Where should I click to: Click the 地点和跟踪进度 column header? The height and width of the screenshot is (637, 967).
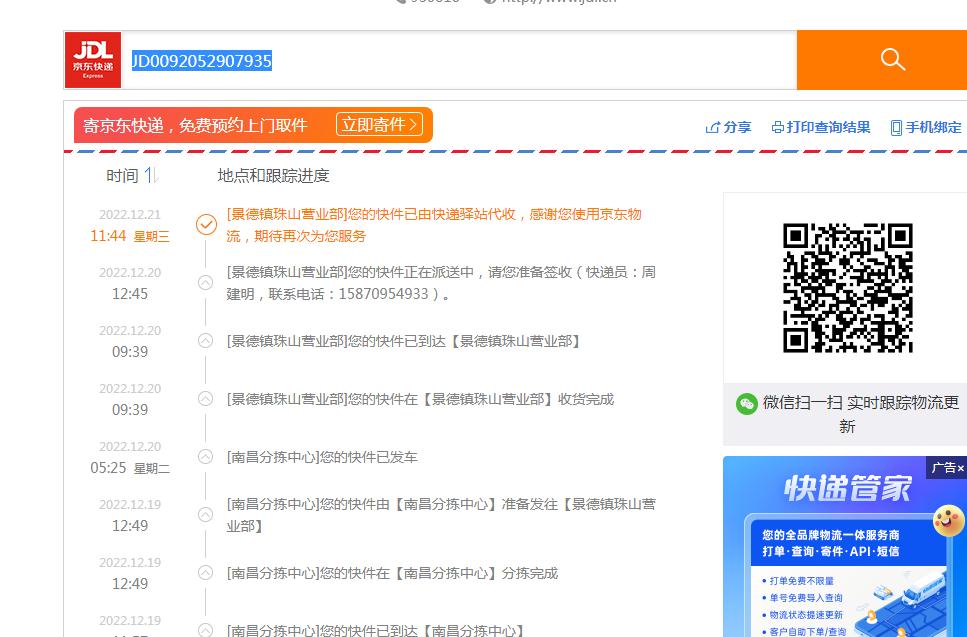tap(273, 176)
